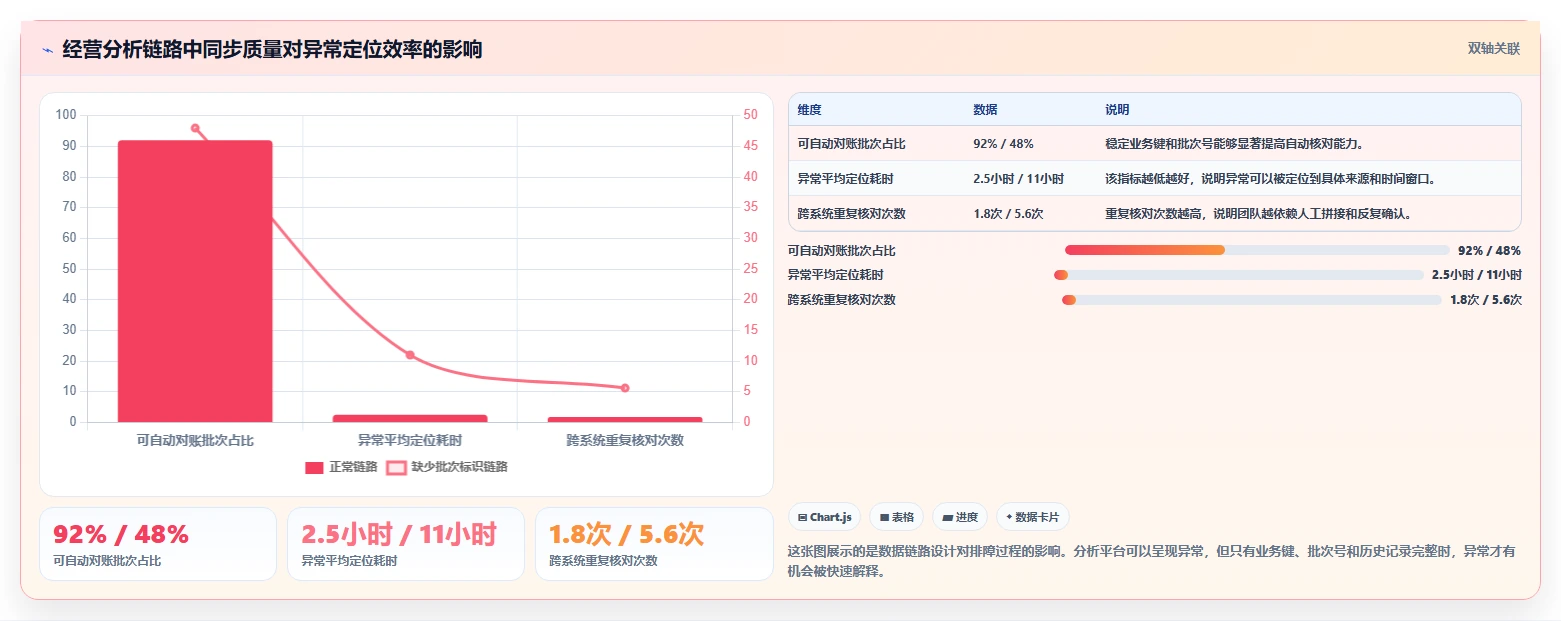
Task: Click table value 1.8次 / 5.6次
Action: 1008,214
